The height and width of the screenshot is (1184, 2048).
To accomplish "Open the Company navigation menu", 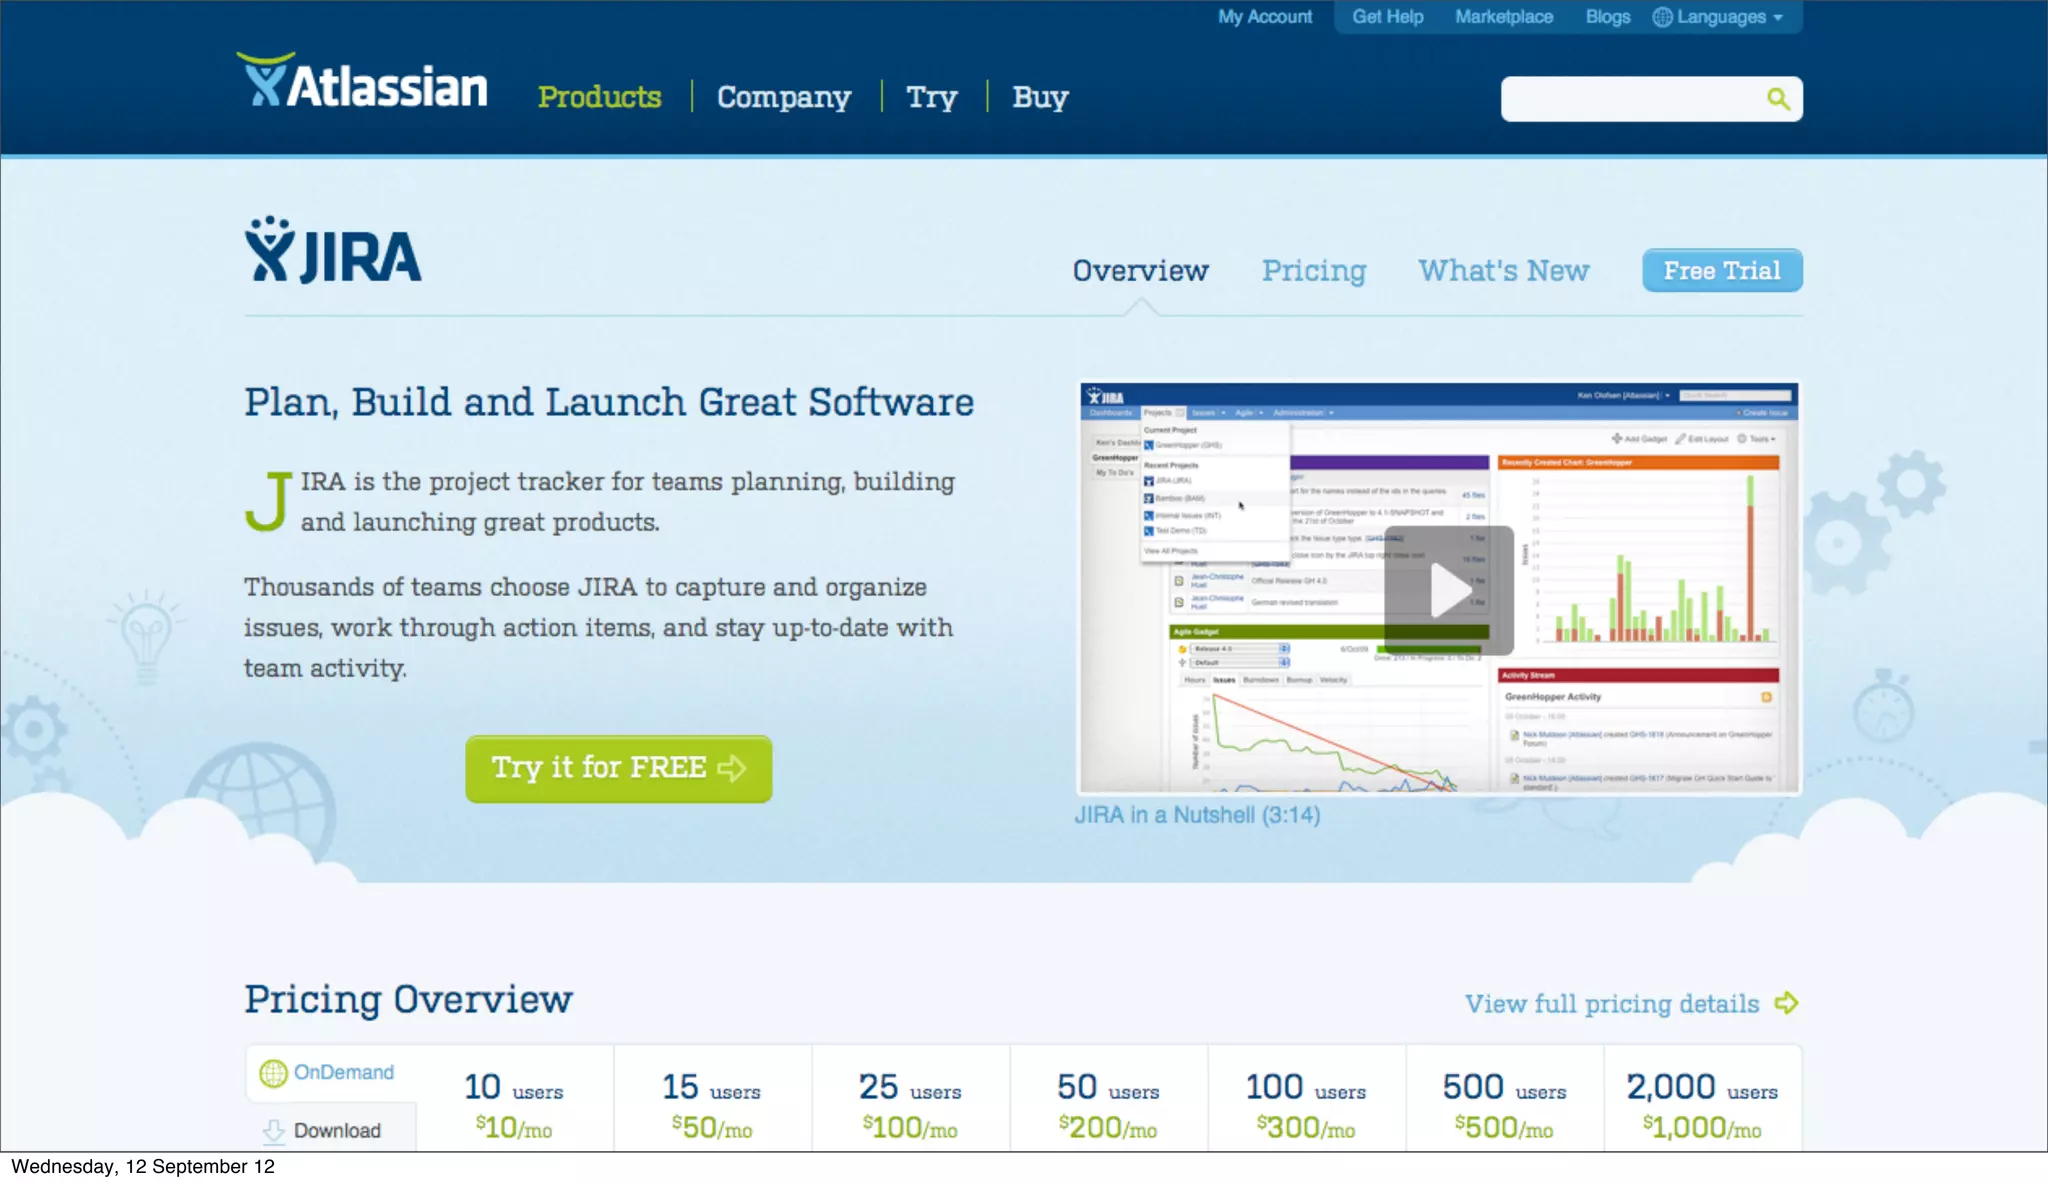I will coord(783,97).
